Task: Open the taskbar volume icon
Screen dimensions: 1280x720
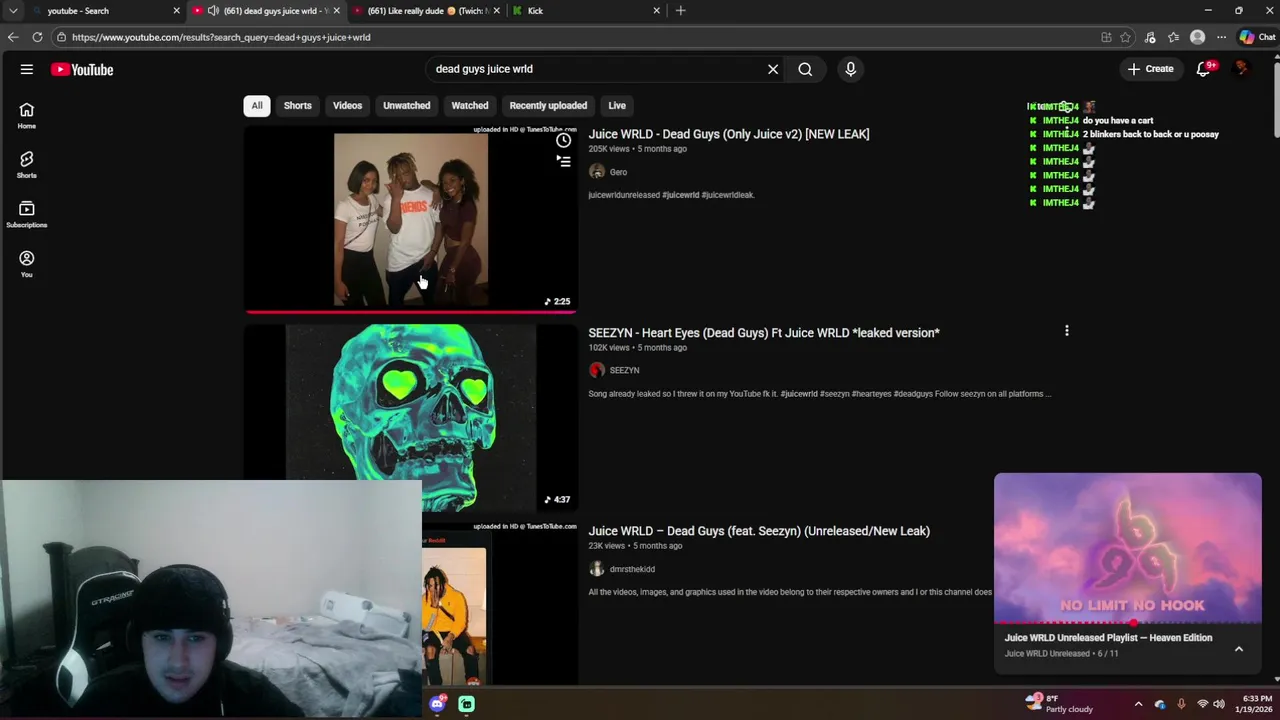Action: [x=1219, y=704]
